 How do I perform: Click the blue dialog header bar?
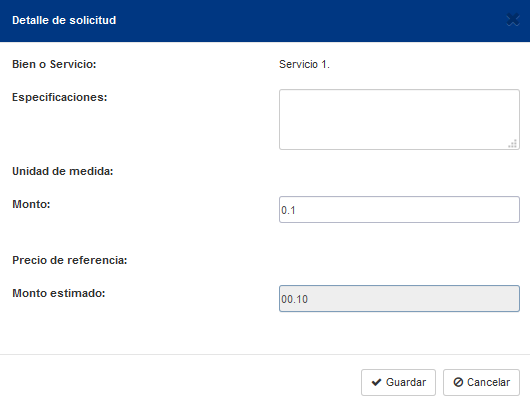(265, 21)
